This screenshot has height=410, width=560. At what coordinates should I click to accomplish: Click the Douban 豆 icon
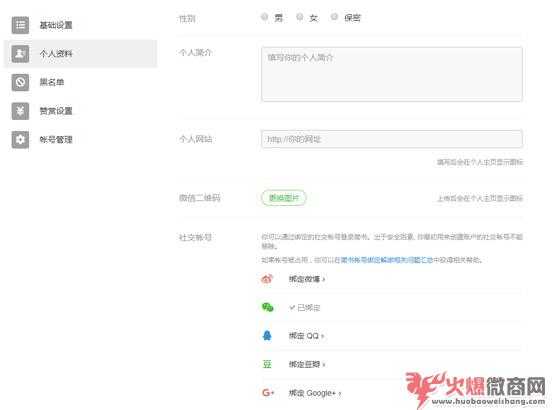tap(267, 364)
